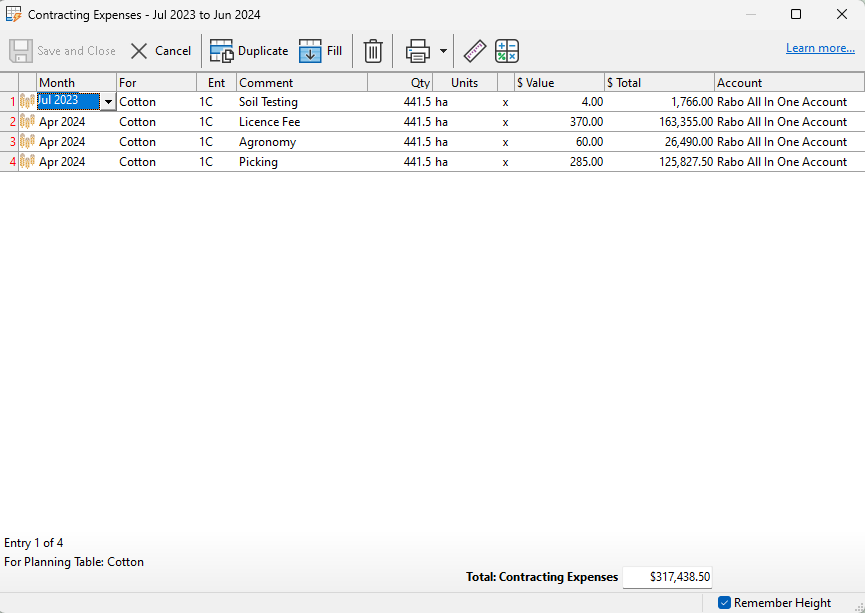Click the Fill down icon
The width and height of the screenshot is (865, 613).
point(310,50)
